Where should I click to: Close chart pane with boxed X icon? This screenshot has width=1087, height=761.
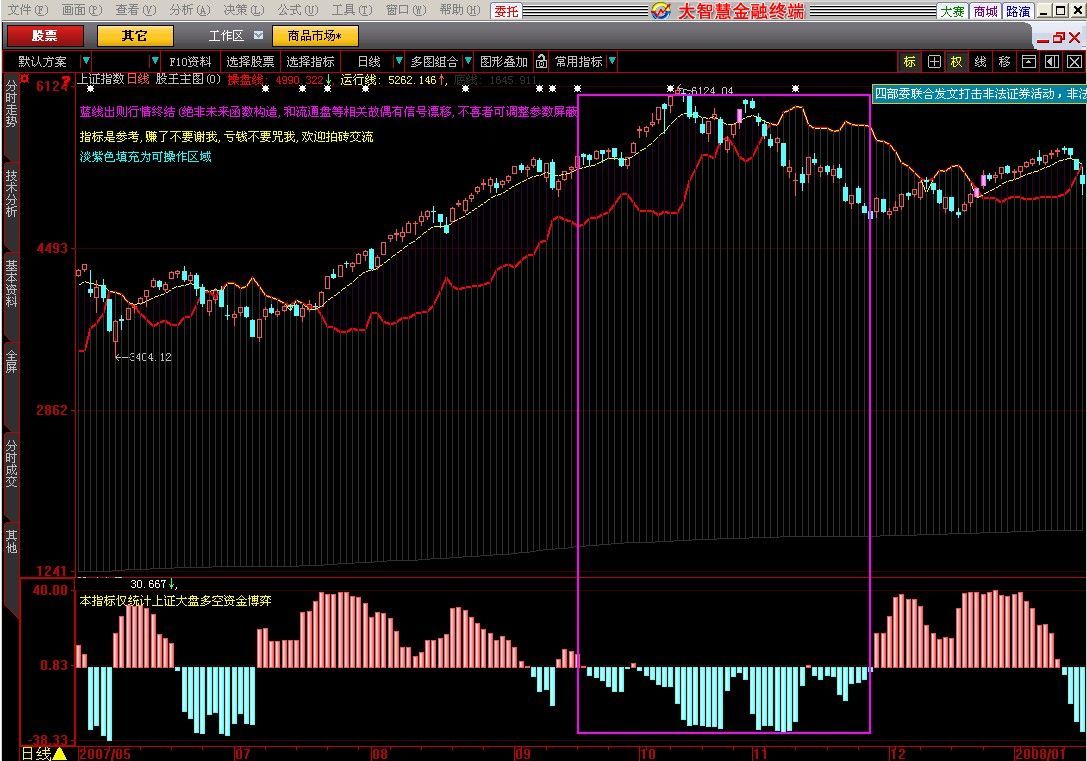click(1073, 62)
